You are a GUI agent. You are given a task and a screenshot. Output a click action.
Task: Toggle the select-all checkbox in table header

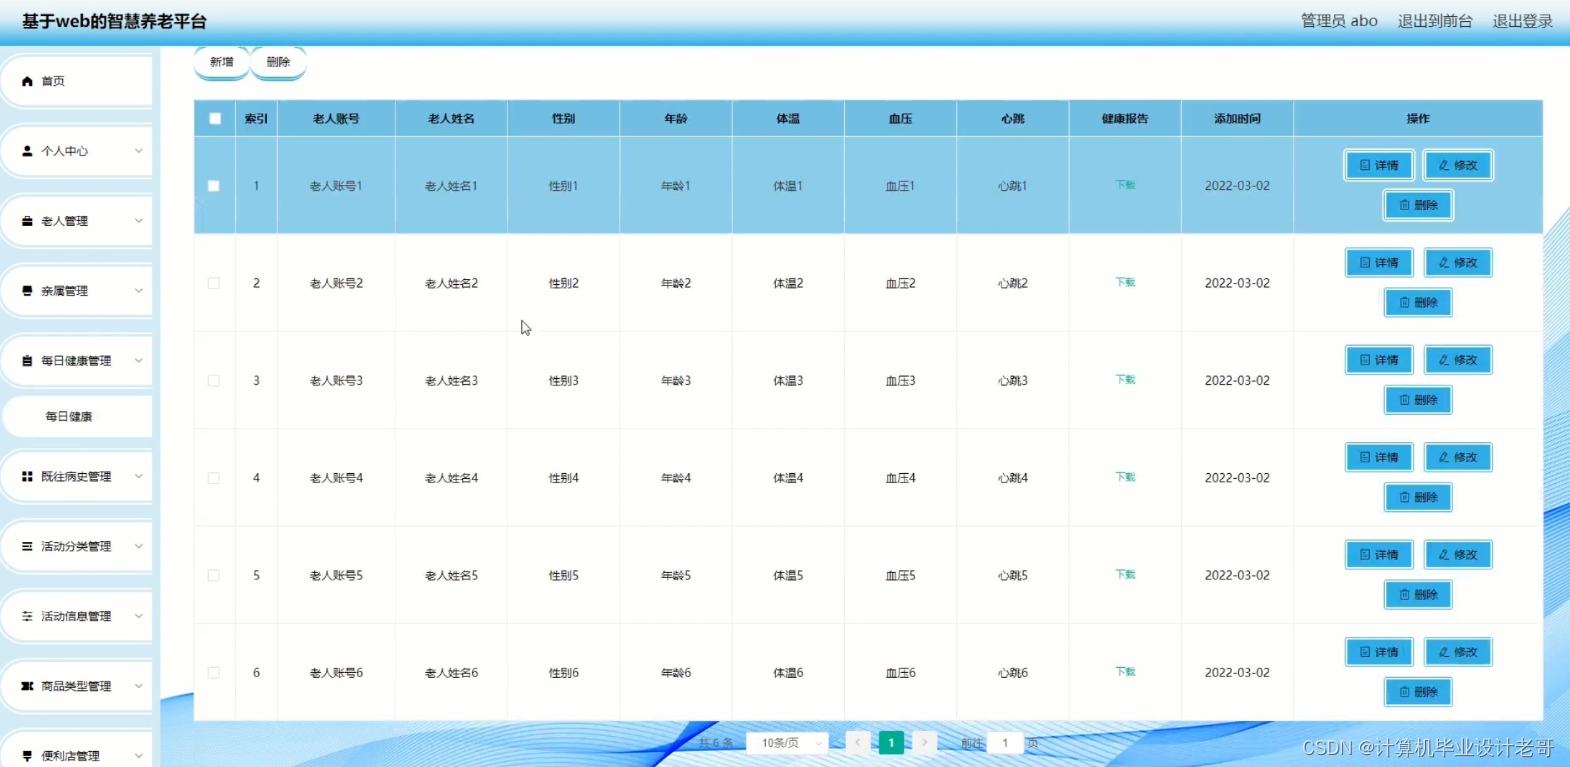pyautogui.click(x=215, y=118)
